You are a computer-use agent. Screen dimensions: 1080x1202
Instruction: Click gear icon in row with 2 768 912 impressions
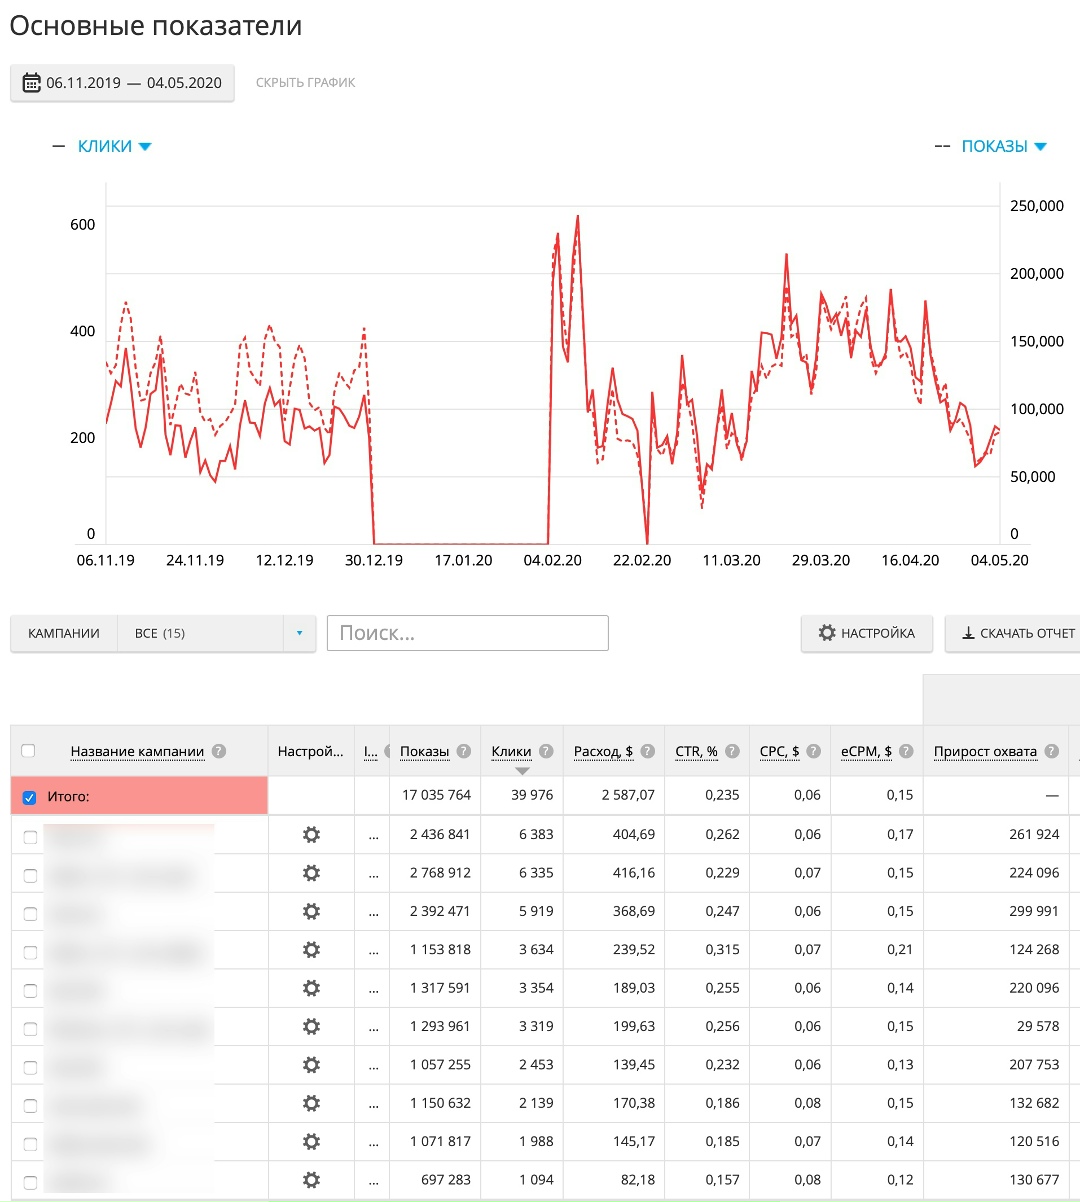(x=311, y=873)
